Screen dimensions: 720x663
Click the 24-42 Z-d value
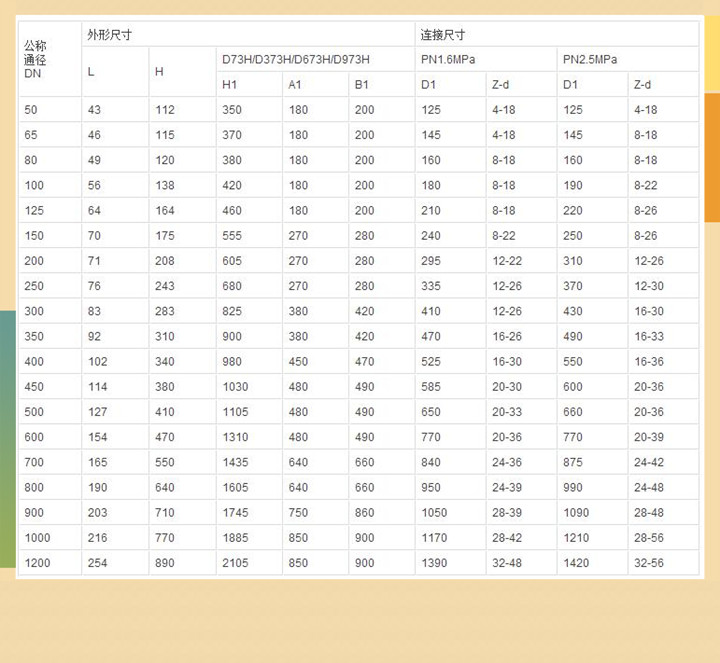point(649,462)
